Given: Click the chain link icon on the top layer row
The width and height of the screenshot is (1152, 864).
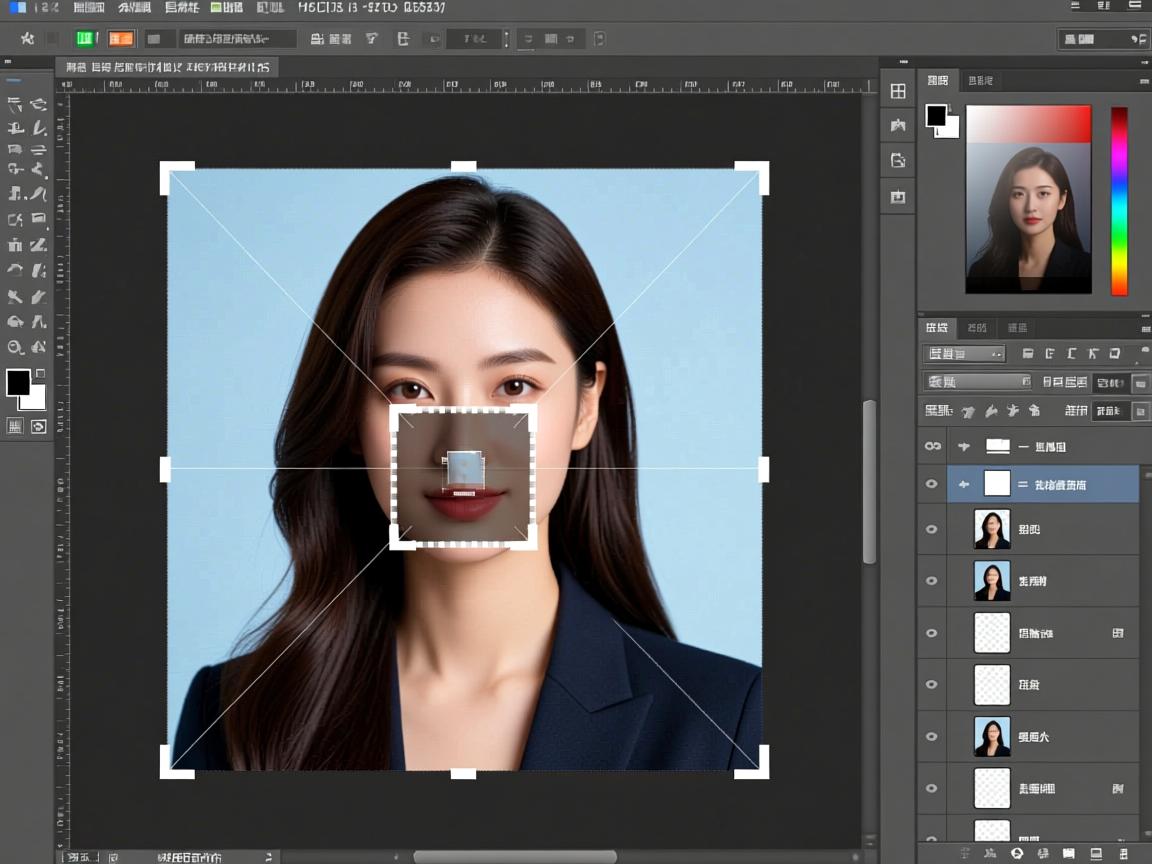Looking at the screenshot, I should (932, 446).
